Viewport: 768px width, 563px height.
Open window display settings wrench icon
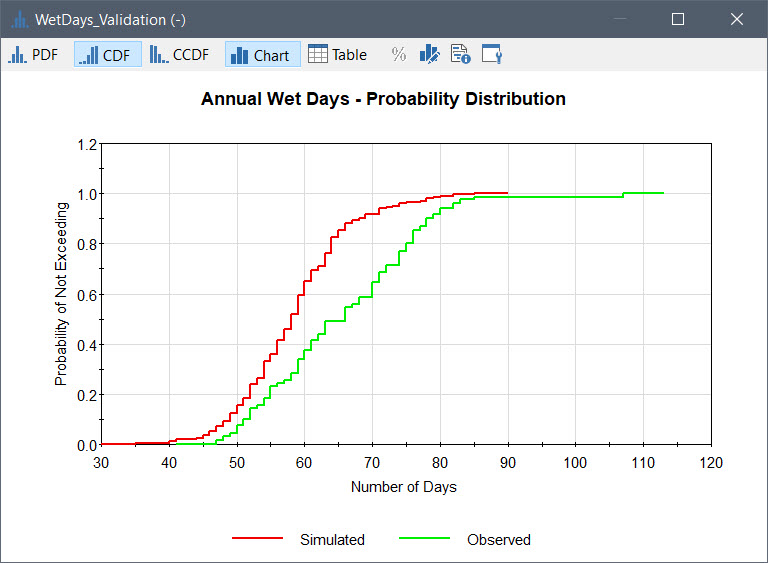coord(492,54)
